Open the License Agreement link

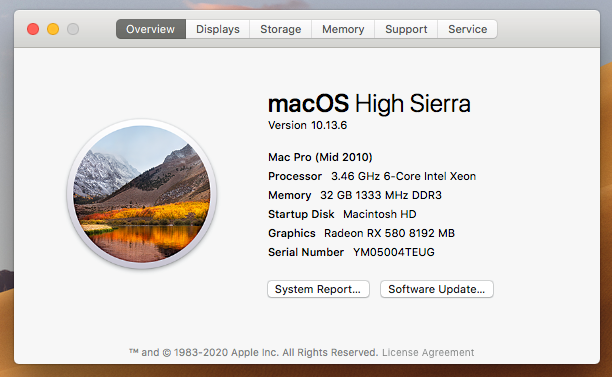(x=428, y=352)
